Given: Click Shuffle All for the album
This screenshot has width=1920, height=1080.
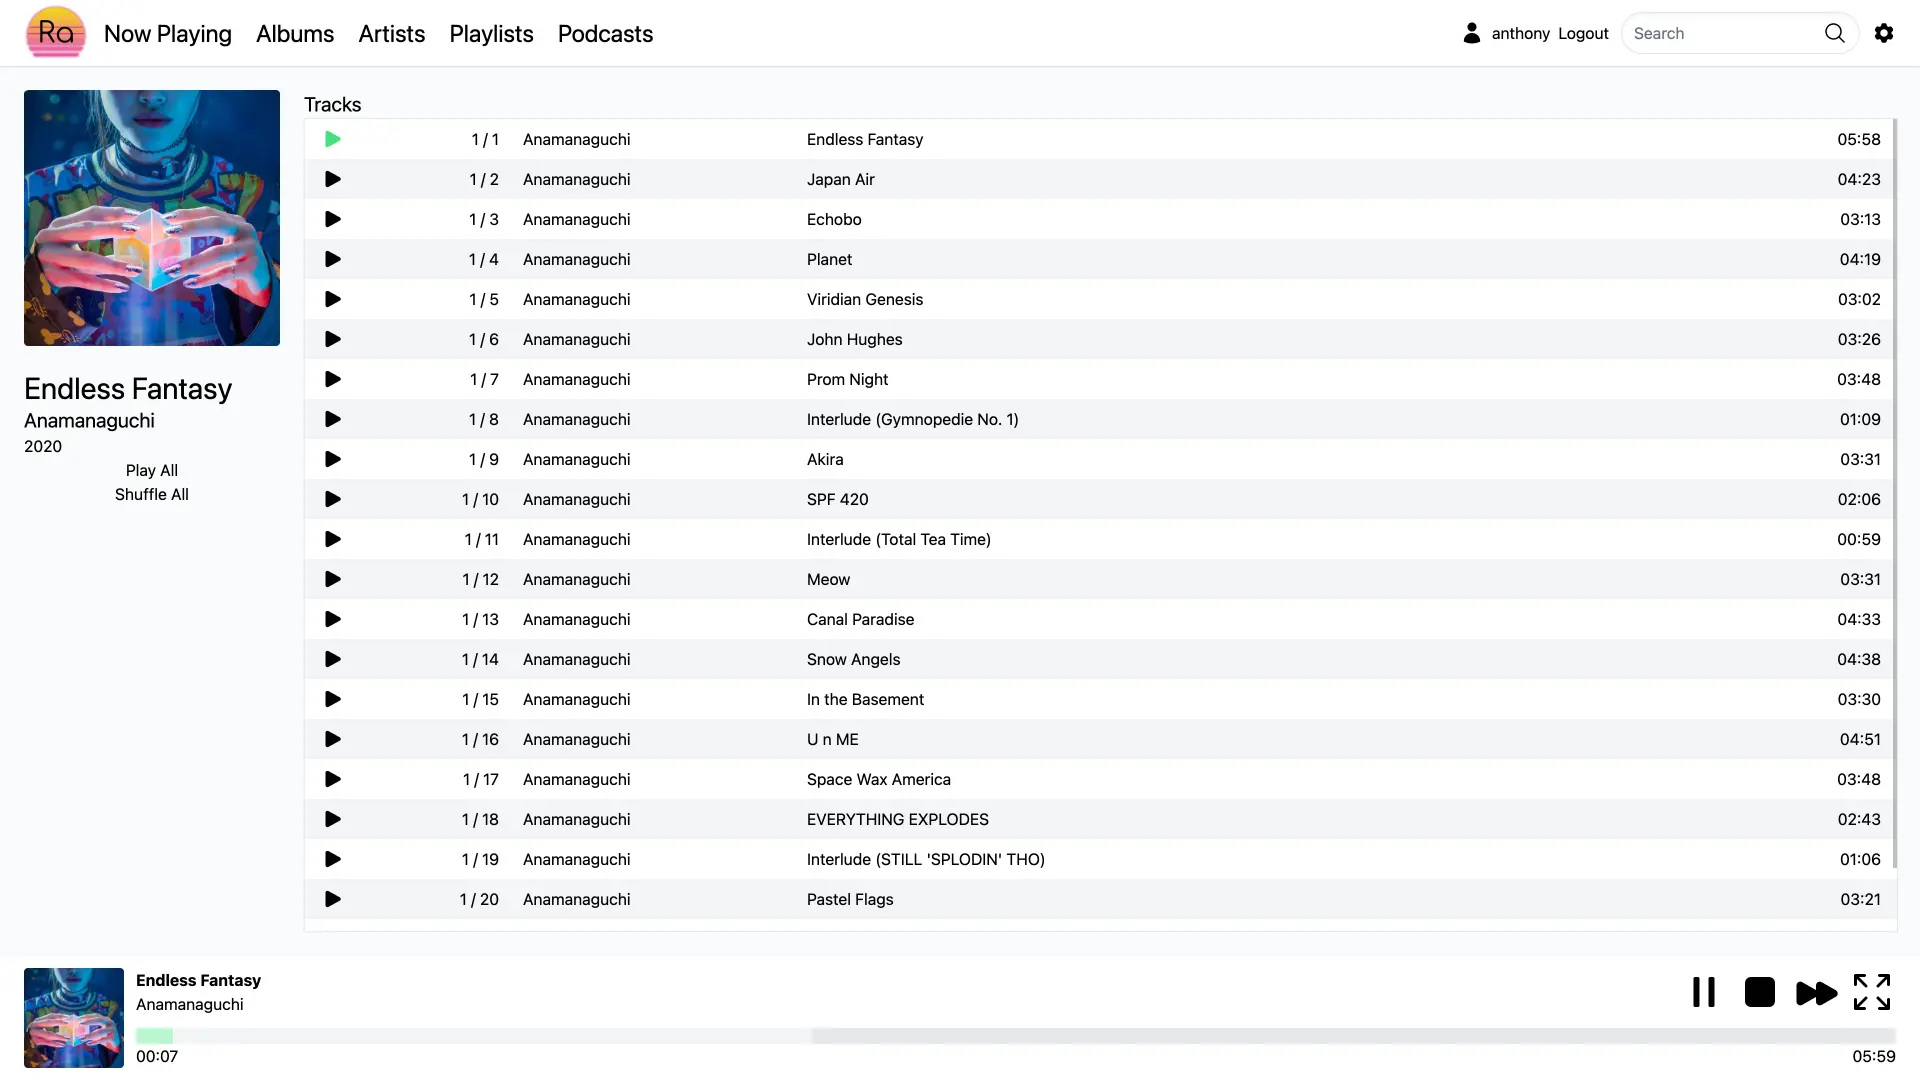Looking at the screenshot, I should (152, 494).
